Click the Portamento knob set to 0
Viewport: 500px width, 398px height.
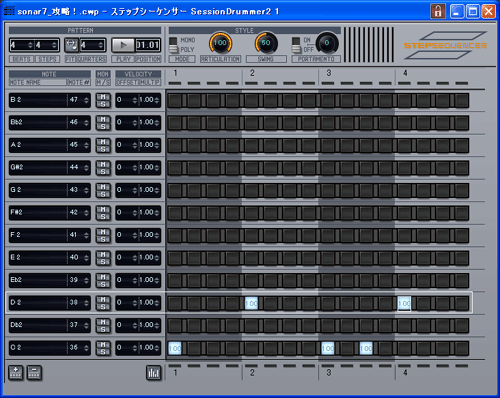point(327,43)
